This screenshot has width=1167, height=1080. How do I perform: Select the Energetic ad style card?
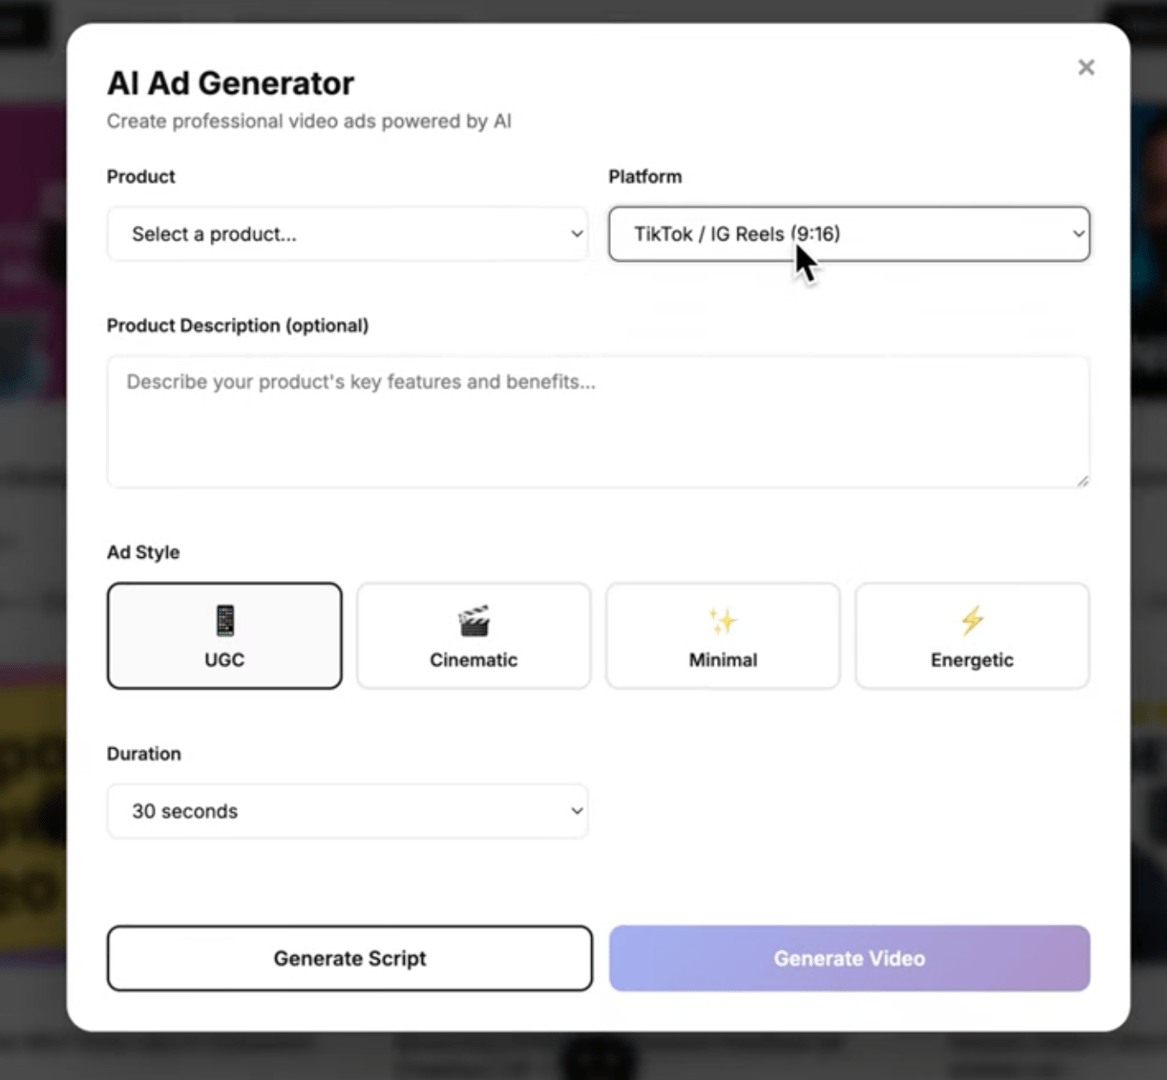click(x=971, y=636)
